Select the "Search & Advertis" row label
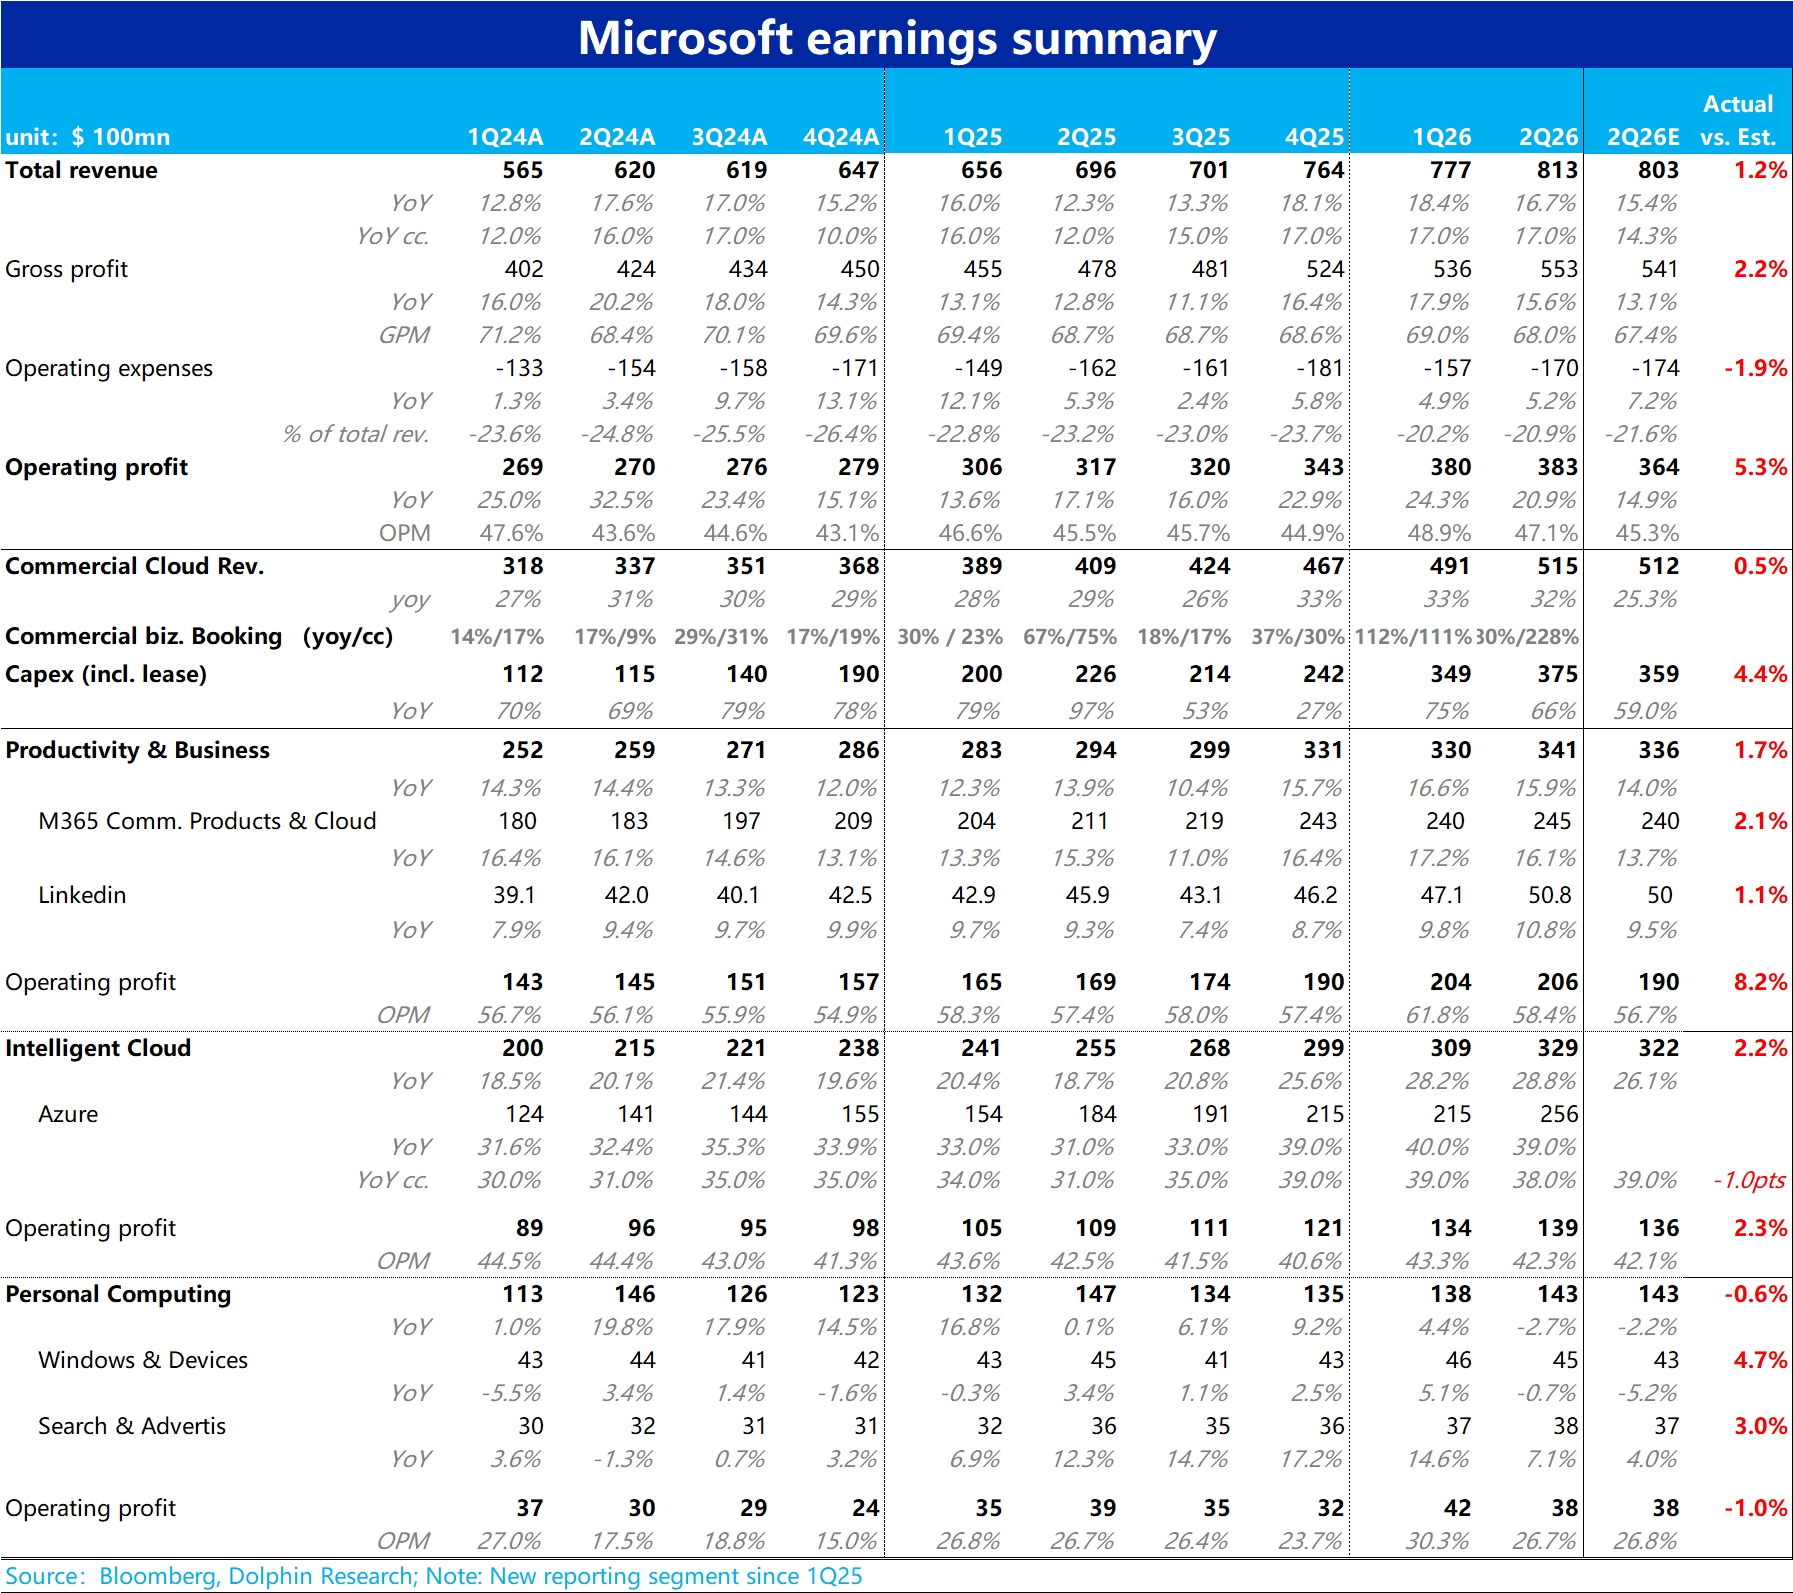Image resolution: width=1793 pixels, height=1593 pixels. tap(132, 1426)
